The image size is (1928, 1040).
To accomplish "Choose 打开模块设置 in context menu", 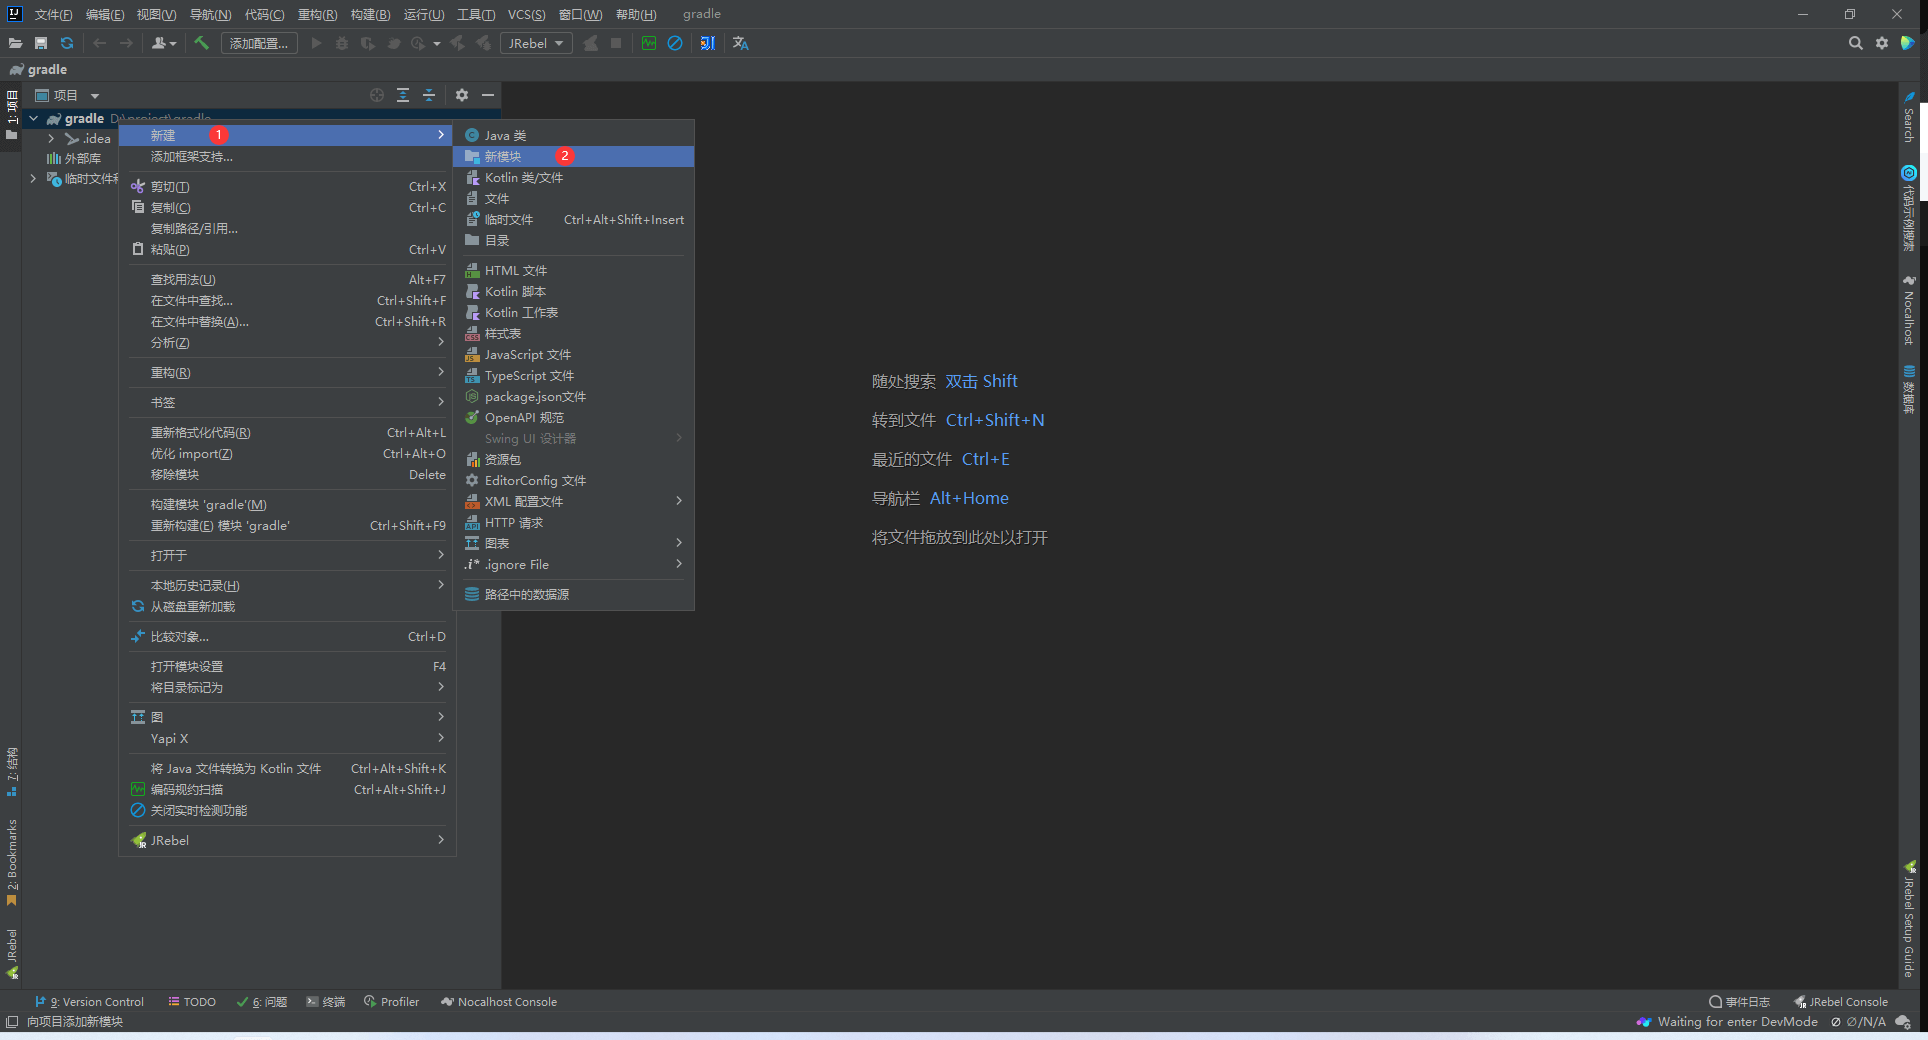I will coord(287,666).
